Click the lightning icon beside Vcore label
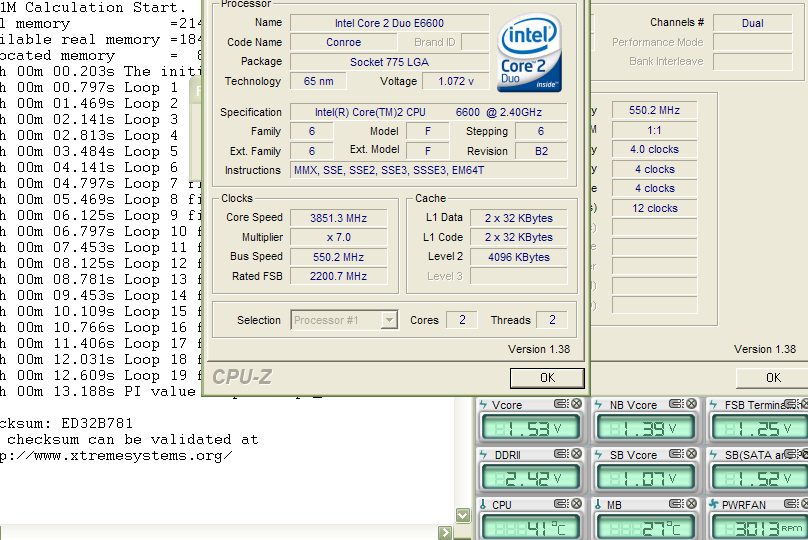The height and width of the screenshot is (540, 808). coord(483,404)
